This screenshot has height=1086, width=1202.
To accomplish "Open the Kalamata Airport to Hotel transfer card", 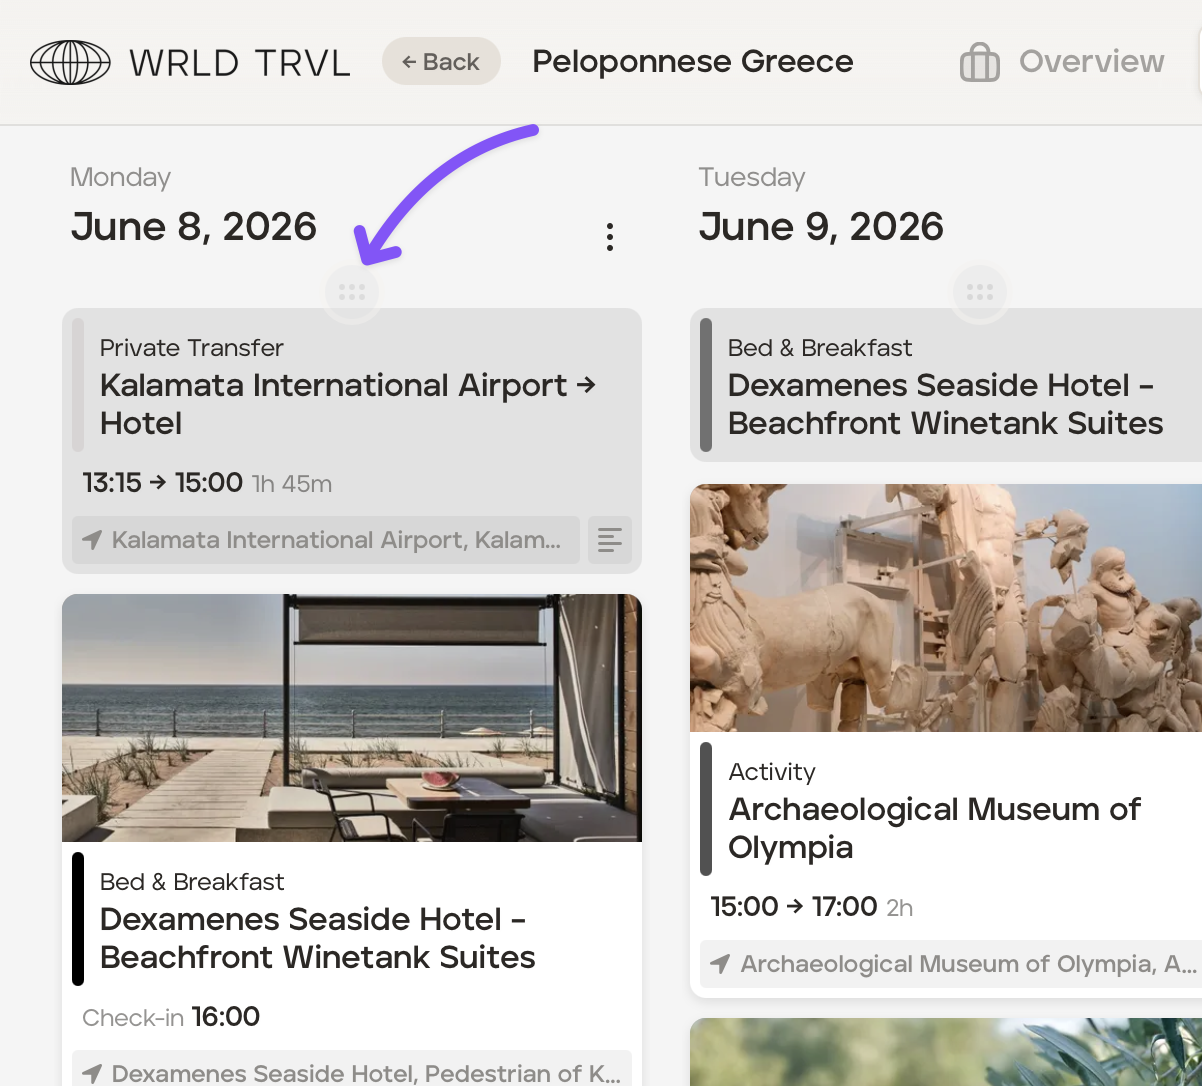I will pos(350,405).
